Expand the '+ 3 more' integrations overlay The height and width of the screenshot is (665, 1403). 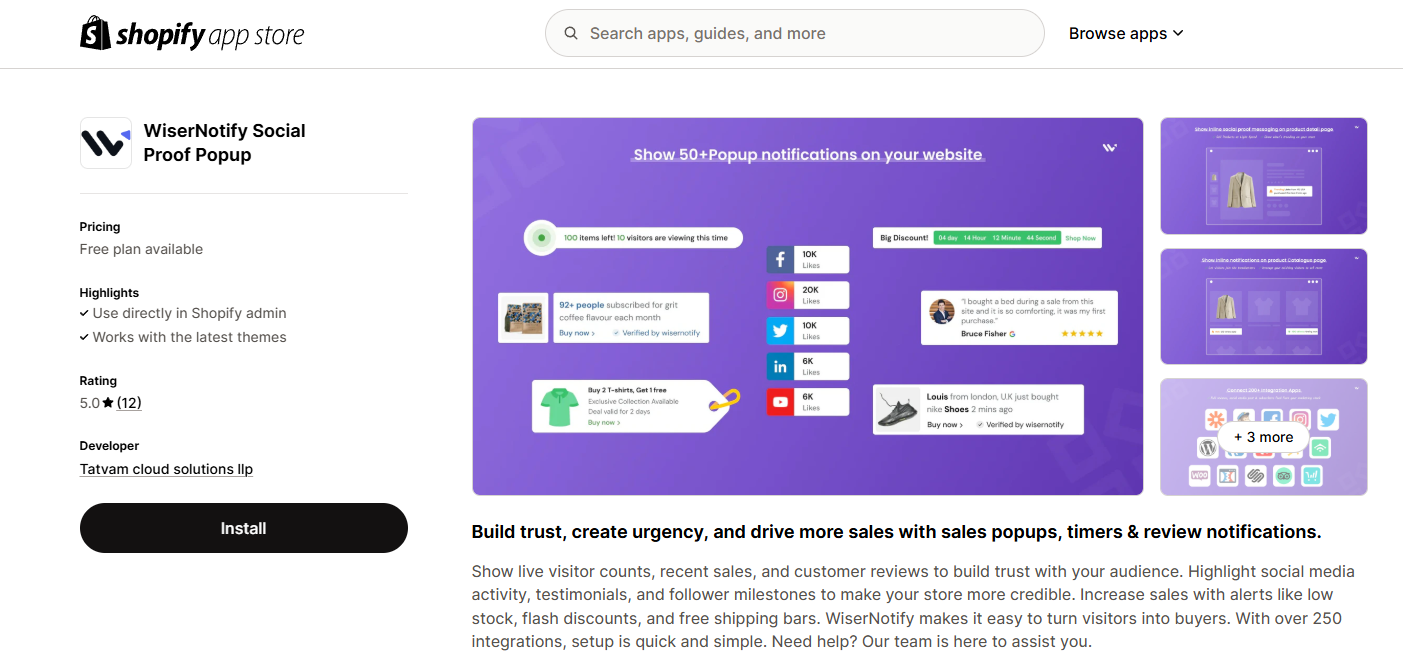[x=1263, y=437]
